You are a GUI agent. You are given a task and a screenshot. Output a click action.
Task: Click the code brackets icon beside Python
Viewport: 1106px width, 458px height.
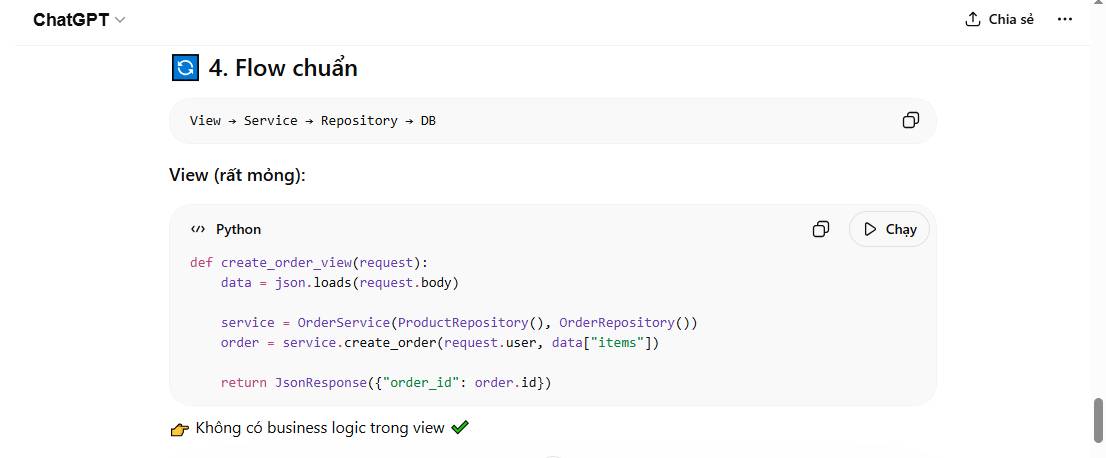click(198, 229)
